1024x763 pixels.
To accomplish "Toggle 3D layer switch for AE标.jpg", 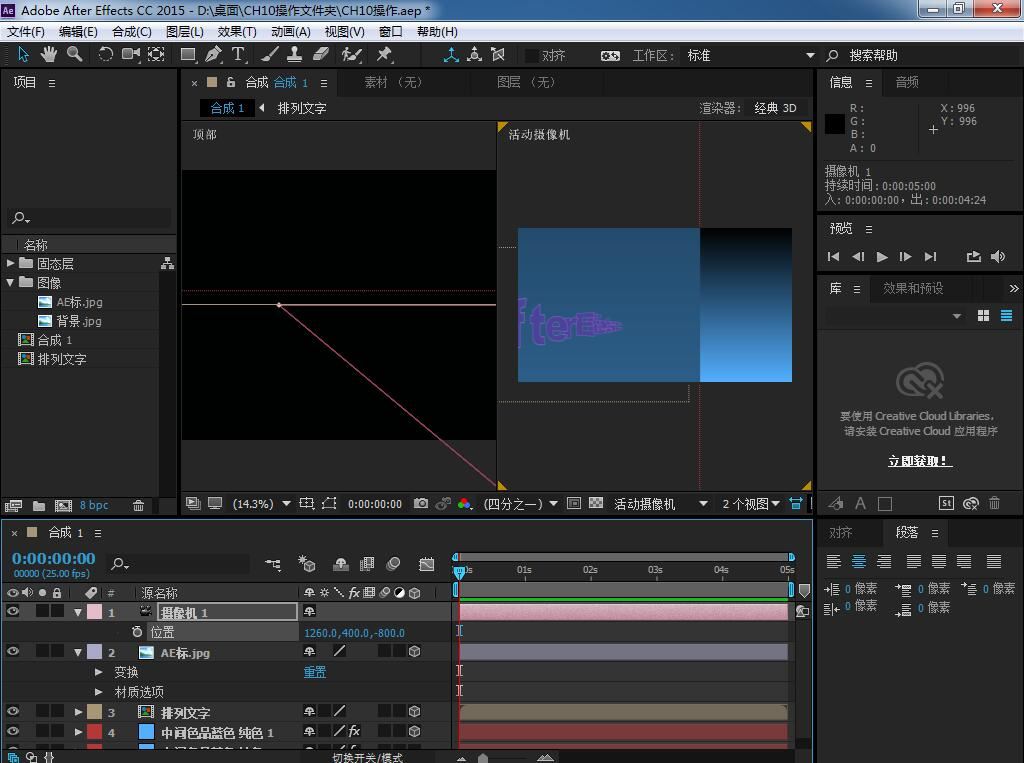I will coord(414,651).
